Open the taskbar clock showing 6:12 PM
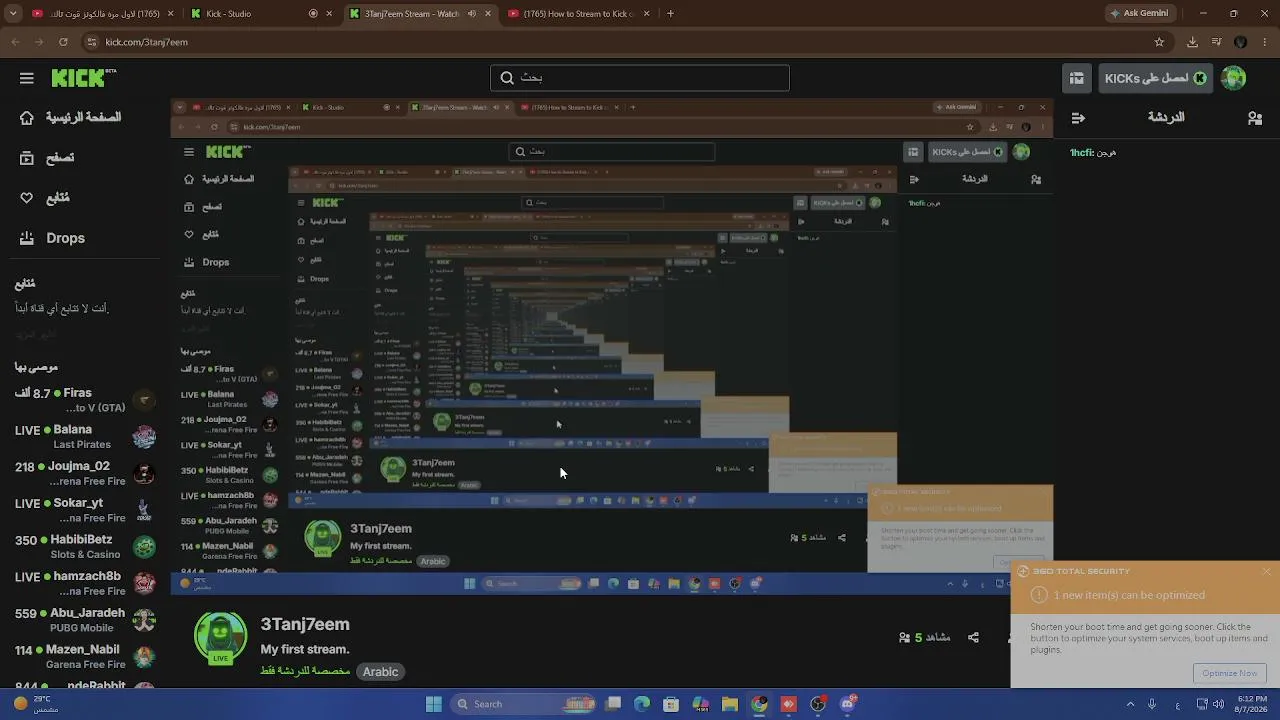Screen dimensions: 1280x720 (x=1252, y=704)
